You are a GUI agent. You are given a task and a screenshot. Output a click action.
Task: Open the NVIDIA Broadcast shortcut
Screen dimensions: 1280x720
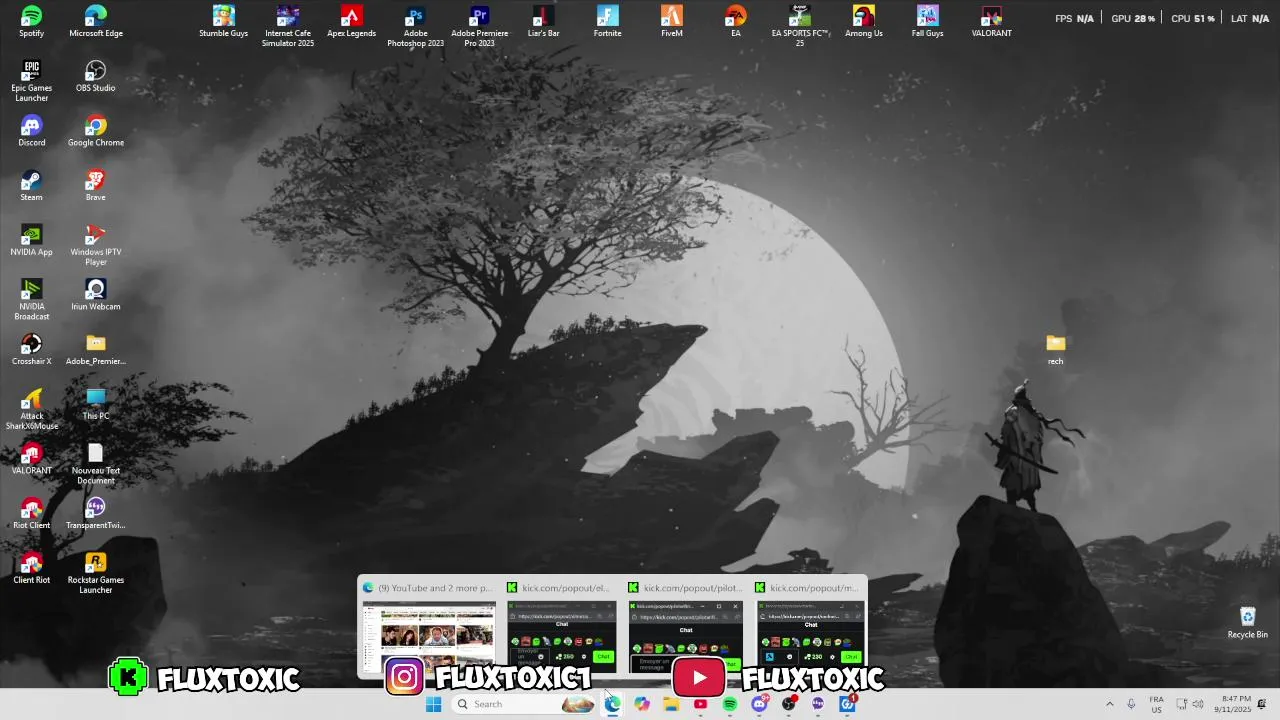click(x=31, y=300)
